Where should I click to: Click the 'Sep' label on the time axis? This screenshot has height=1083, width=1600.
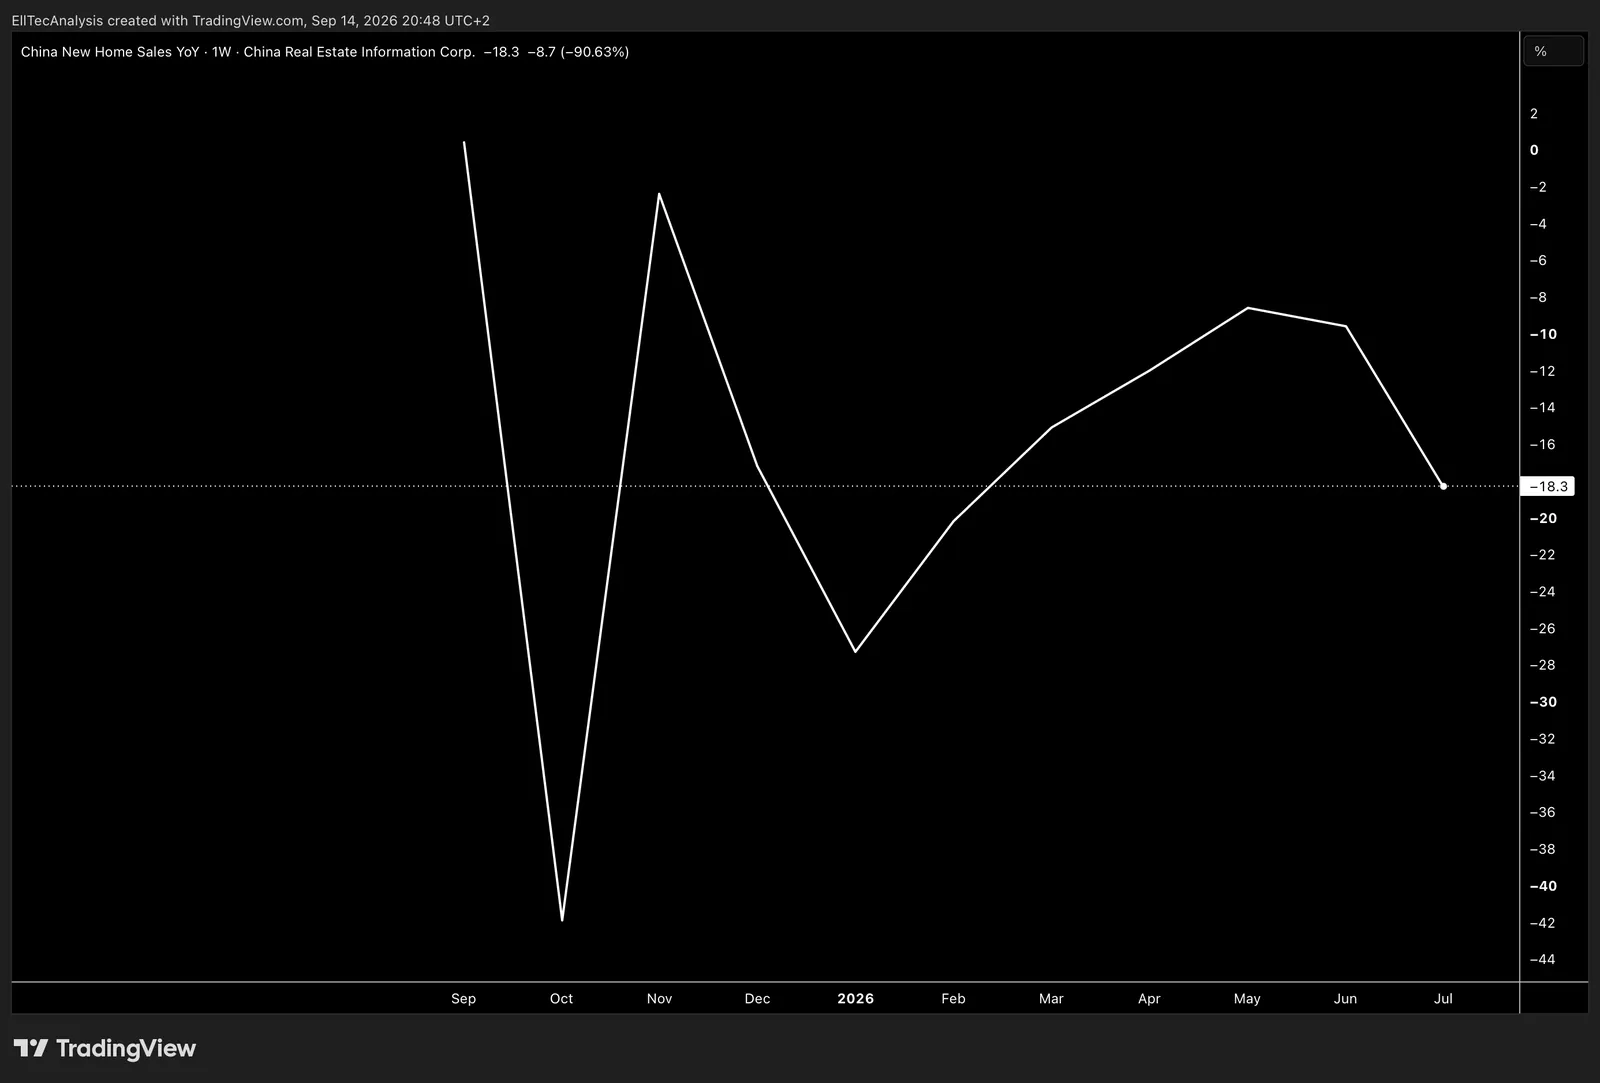pos(463,998)
